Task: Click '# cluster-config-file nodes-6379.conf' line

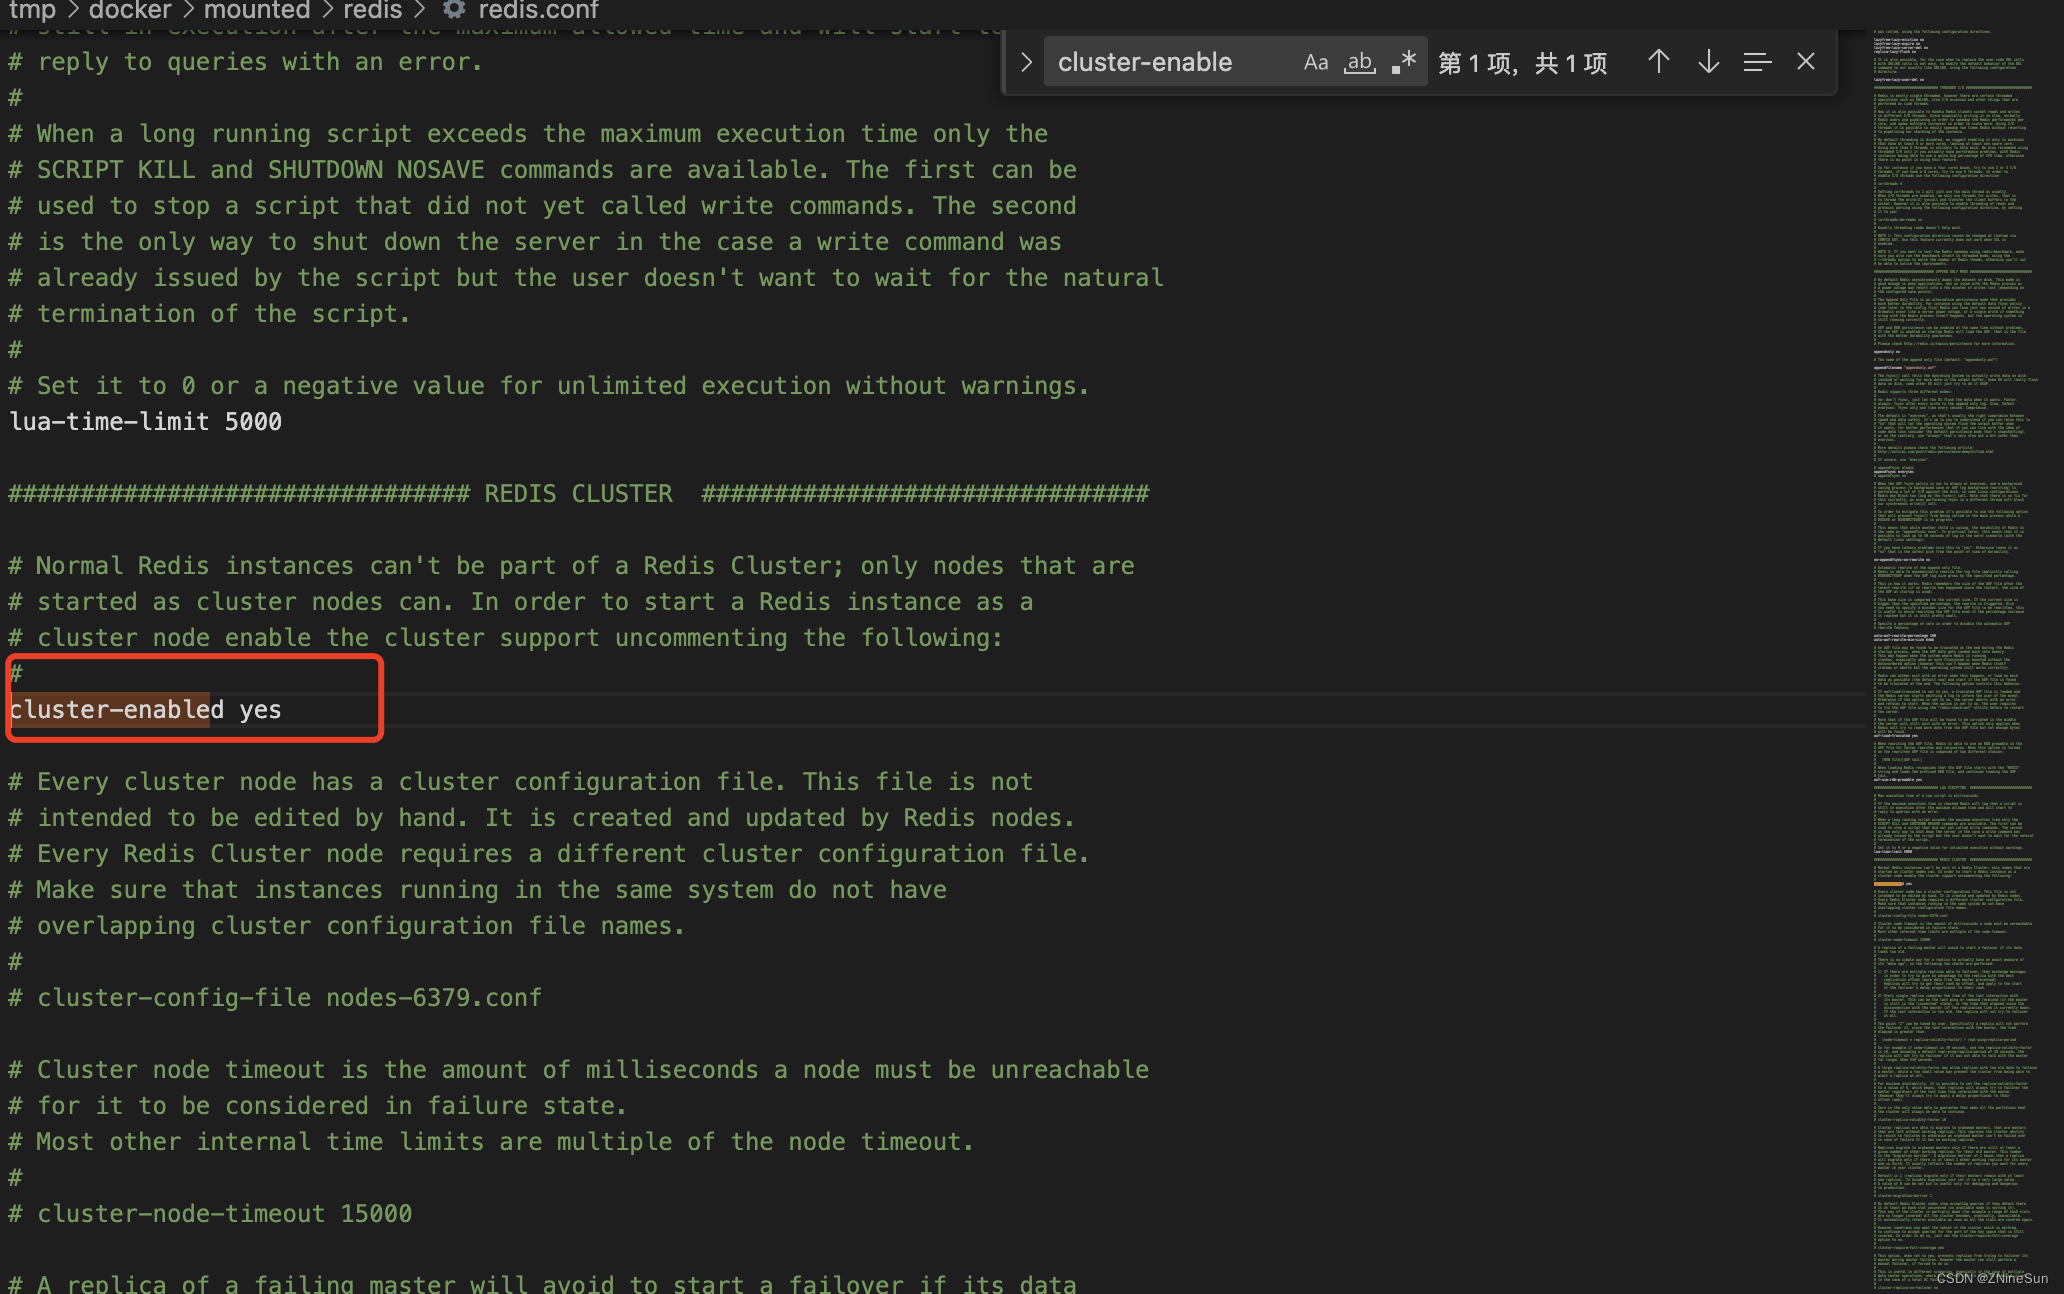Action: pyautogui.click(x=275, y=997)
